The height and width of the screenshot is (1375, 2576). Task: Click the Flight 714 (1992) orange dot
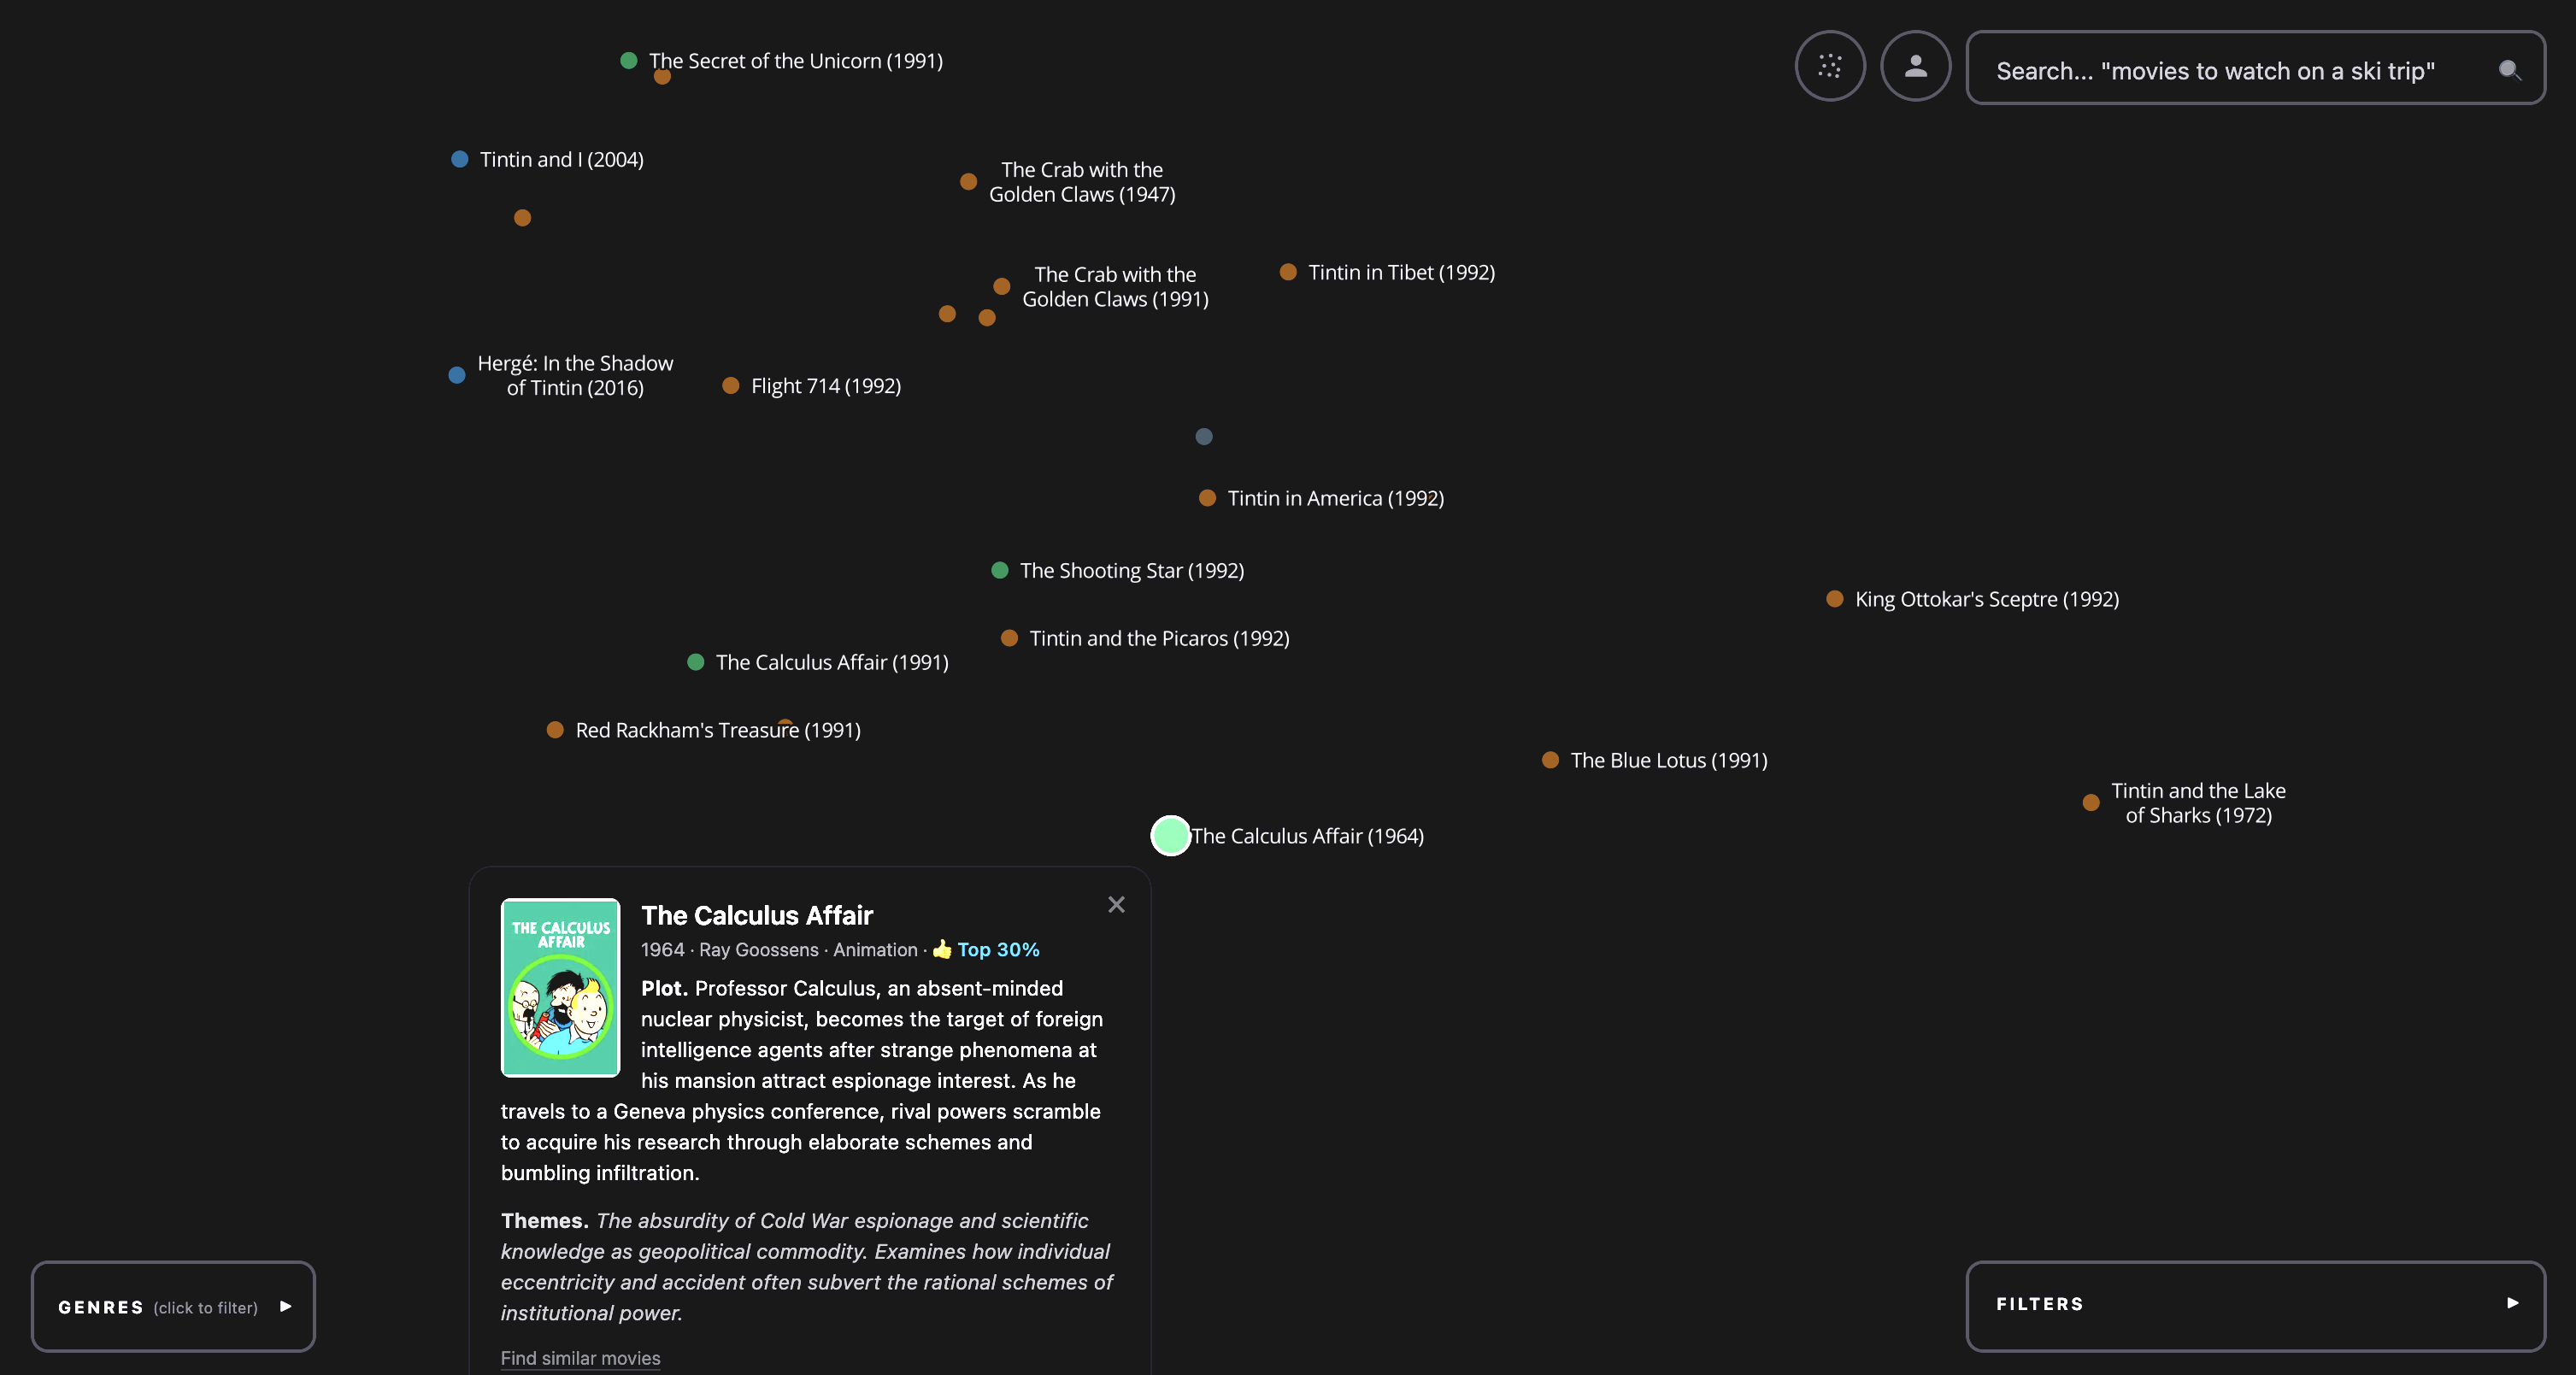click(x=730, y=386)
